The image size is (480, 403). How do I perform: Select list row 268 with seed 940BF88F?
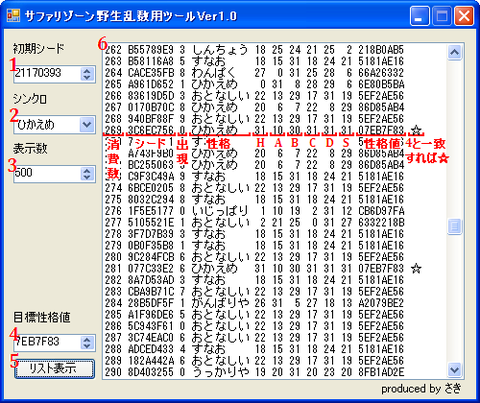click(x=254, y=119)
